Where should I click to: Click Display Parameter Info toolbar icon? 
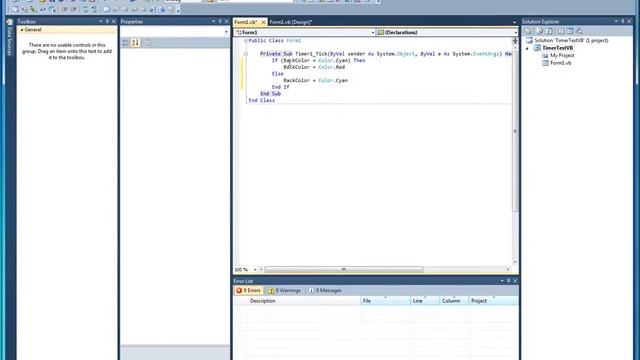click(x=24, y=9)
